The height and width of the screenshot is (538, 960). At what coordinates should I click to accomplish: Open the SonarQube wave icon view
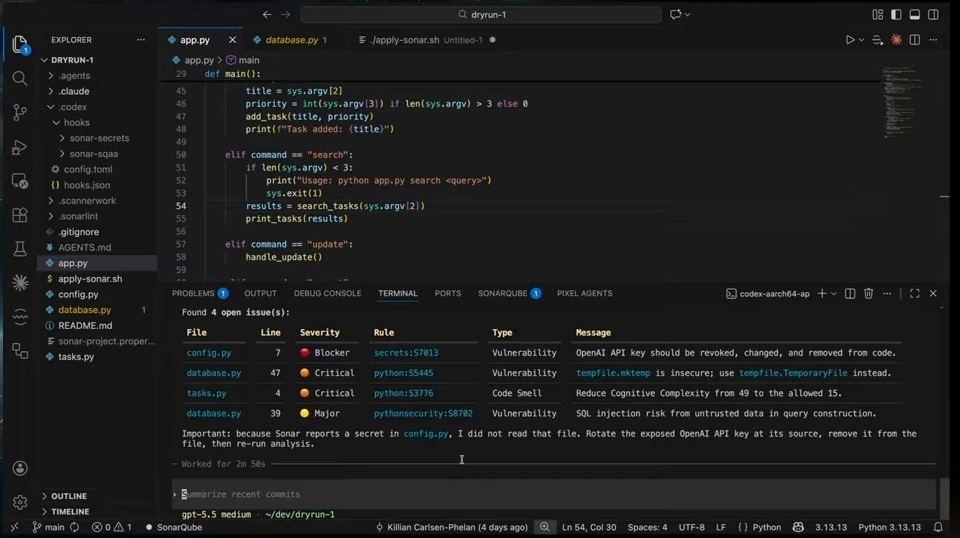(x=20, y=316)
